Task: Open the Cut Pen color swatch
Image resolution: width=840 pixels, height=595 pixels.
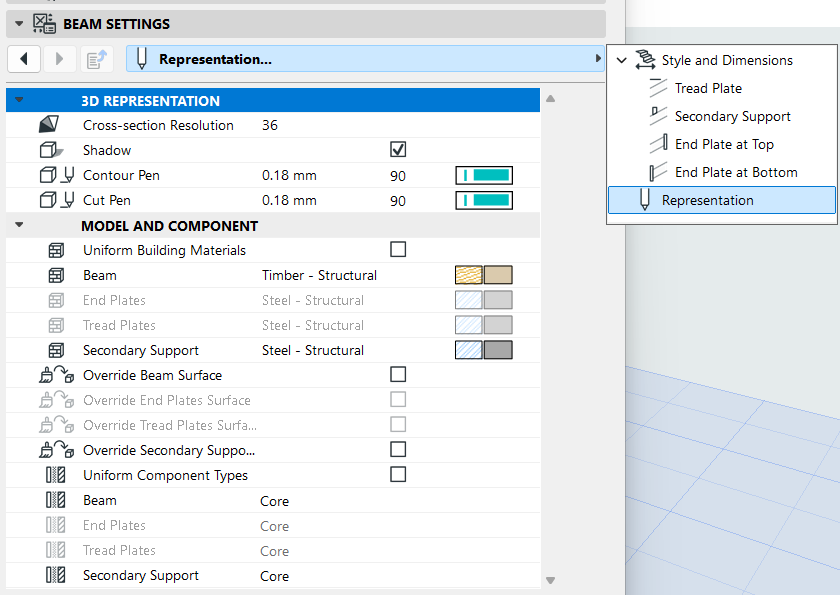Action: [x=484, y=200]
